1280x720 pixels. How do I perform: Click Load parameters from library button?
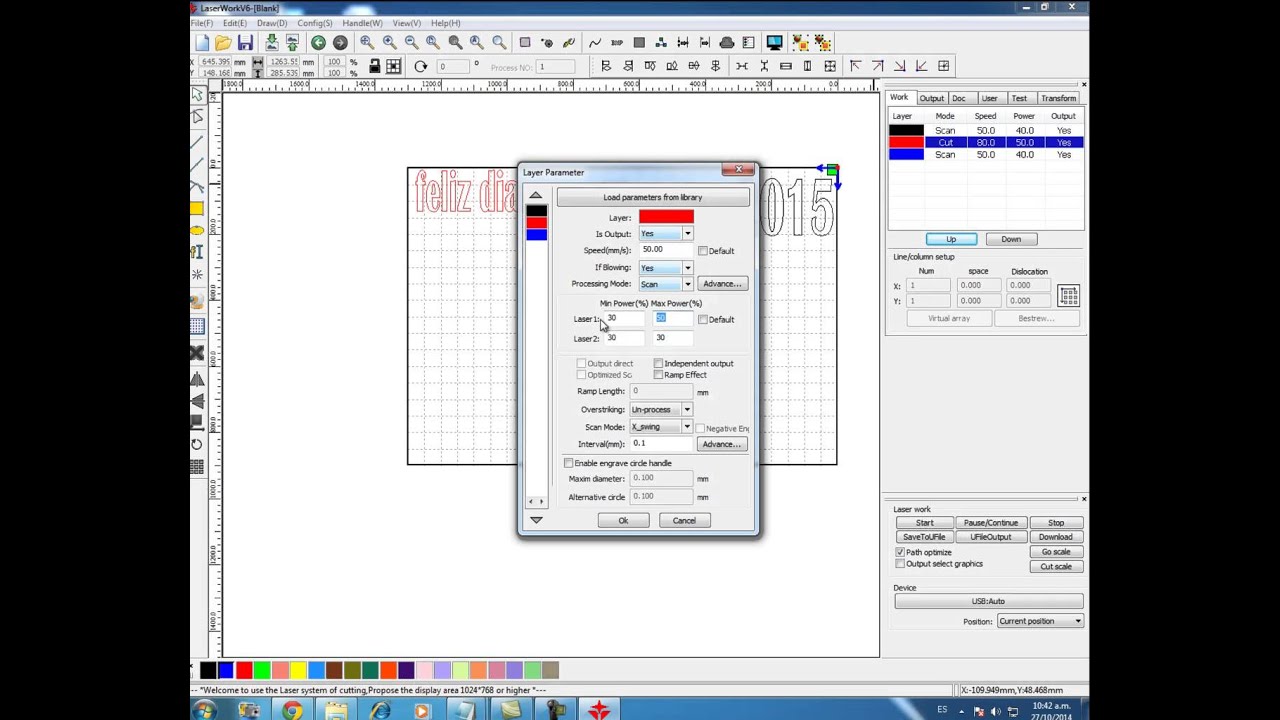pyautogui.click(x=652, y=197)
